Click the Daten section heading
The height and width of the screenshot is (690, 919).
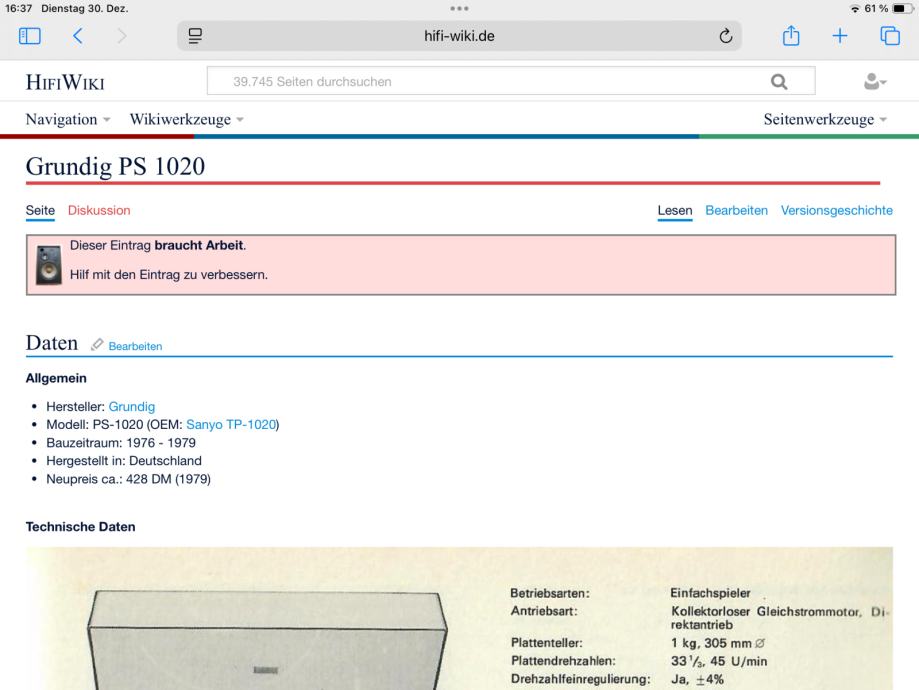coord(52,343)
